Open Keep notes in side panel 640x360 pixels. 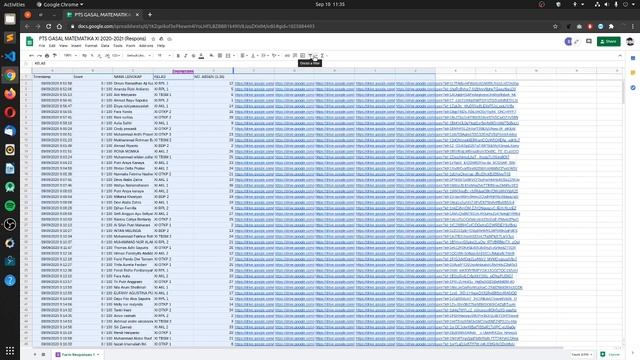point(633,73)
